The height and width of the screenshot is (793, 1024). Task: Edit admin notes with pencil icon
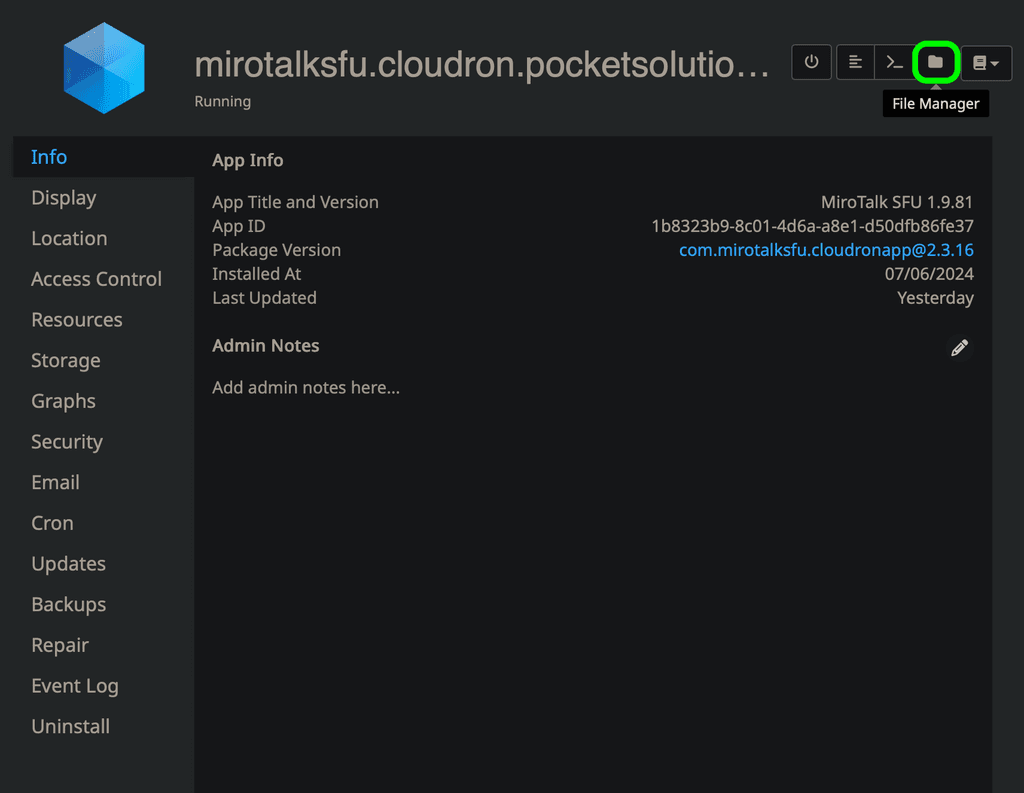coord(959,348)
